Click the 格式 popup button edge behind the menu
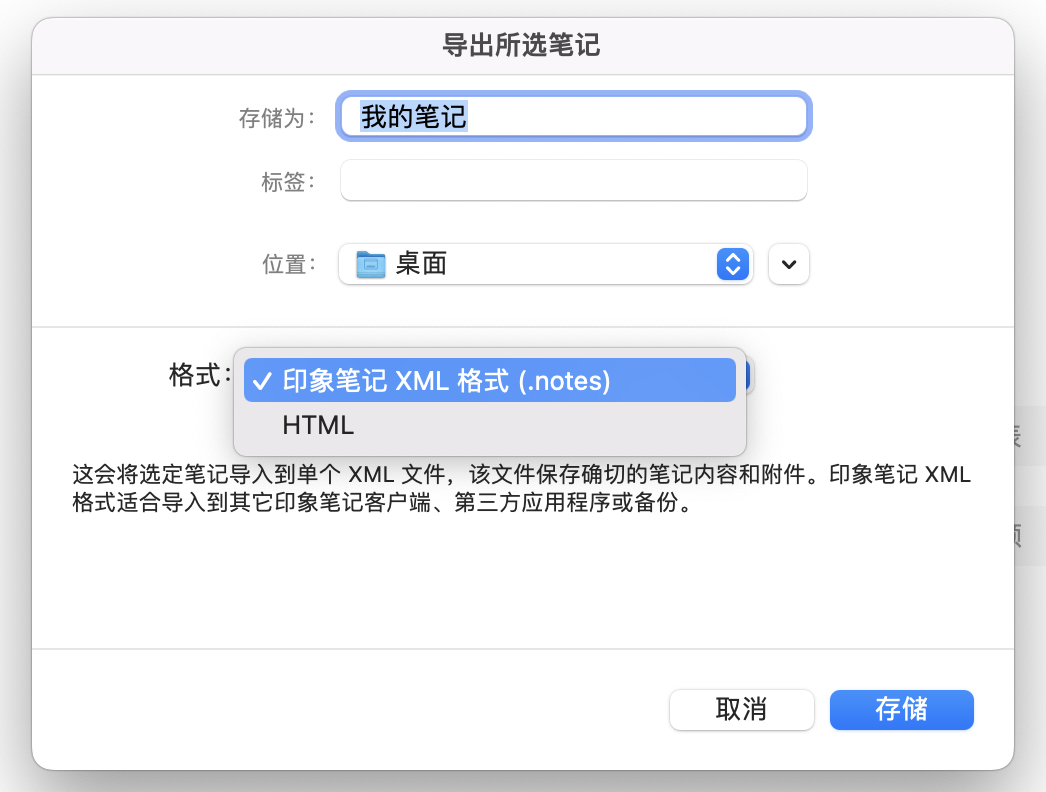This screenshot has height=792, width=1046. pos(750,377)
